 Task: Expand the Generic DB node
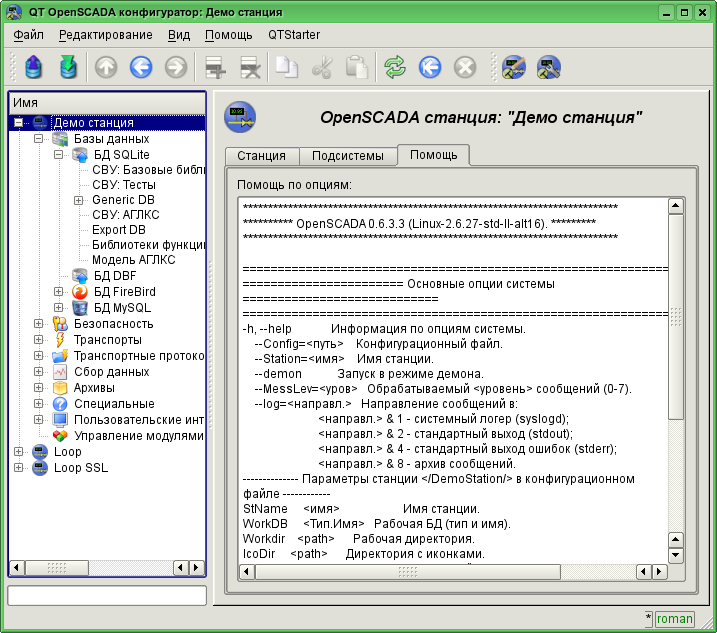(x=79, y=200)
